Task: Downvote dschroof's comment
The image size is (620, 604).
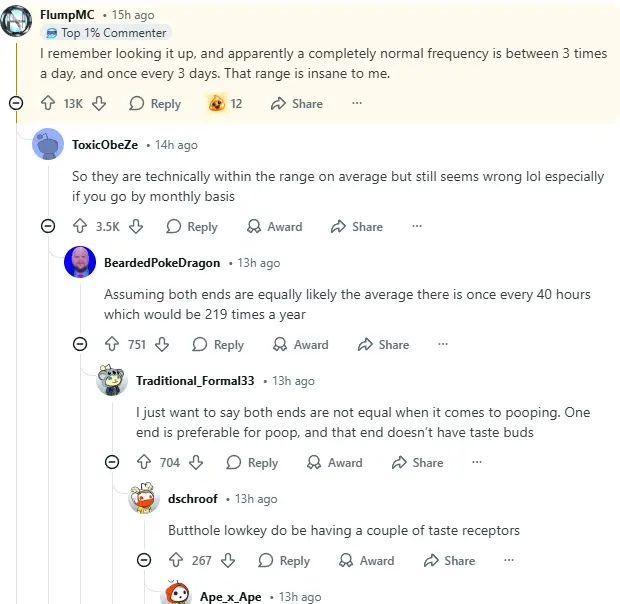Action: pos(227,560)
